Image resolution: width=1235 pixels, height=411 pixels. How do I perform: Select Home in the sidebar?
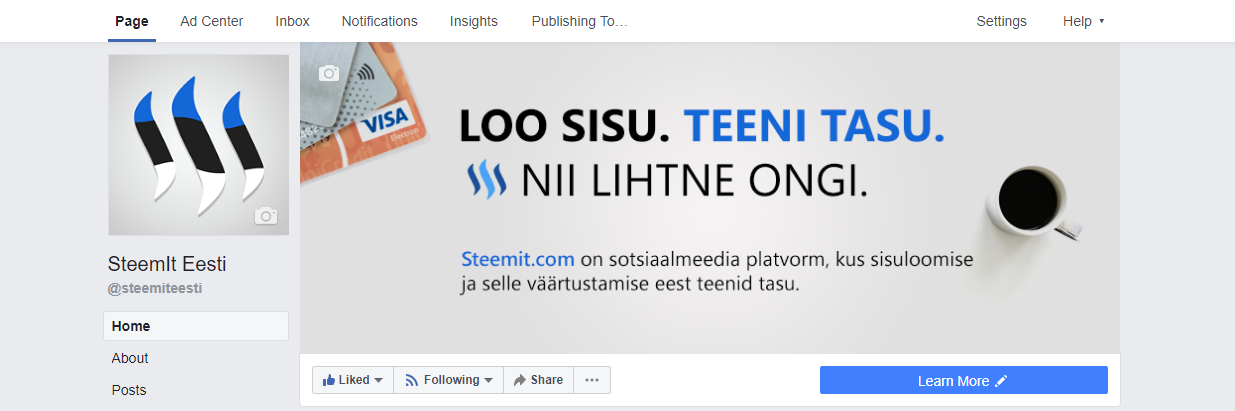point(196,326)
